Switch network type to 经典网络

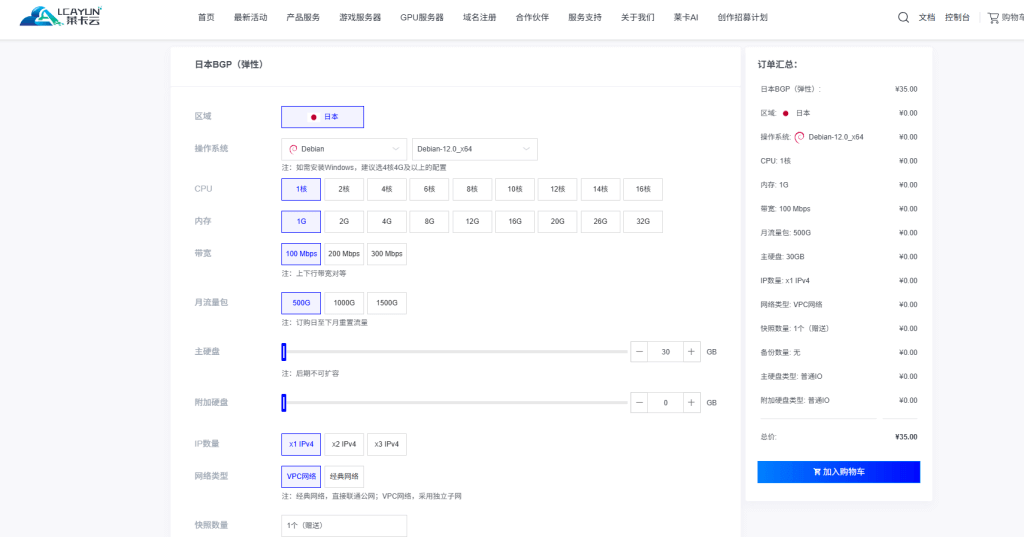(x=344, y=476)
